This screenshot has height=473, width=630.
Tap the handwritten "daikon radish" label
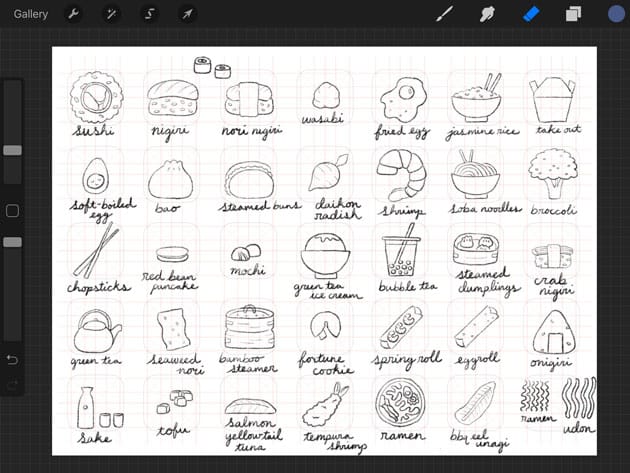click(338, 209)
